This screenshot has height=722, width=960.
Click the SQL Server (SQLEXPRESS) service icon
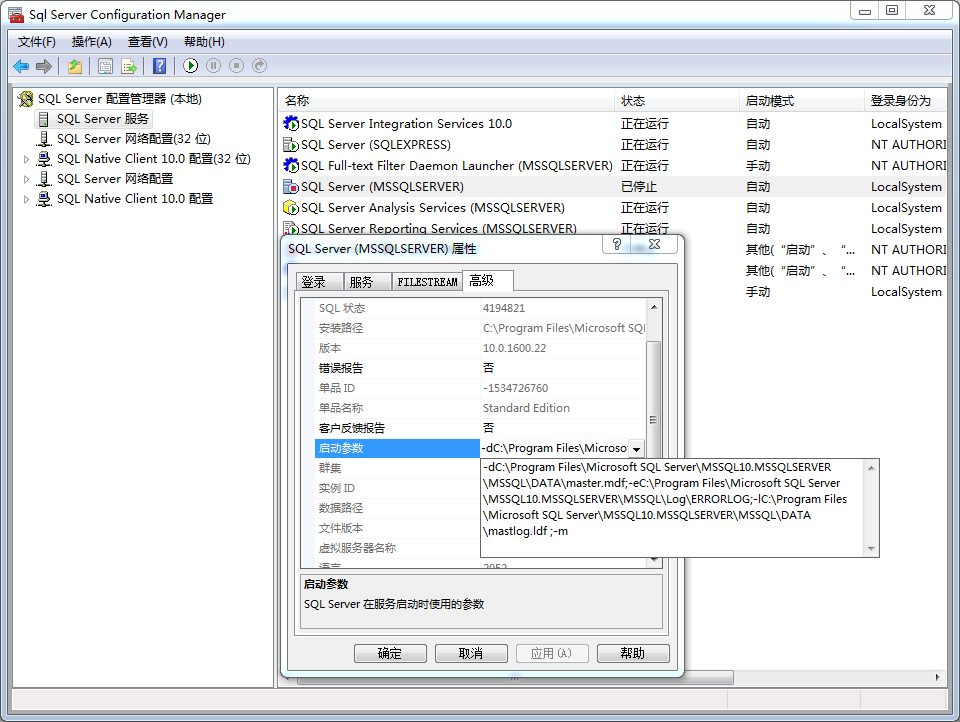click(291, 145)
